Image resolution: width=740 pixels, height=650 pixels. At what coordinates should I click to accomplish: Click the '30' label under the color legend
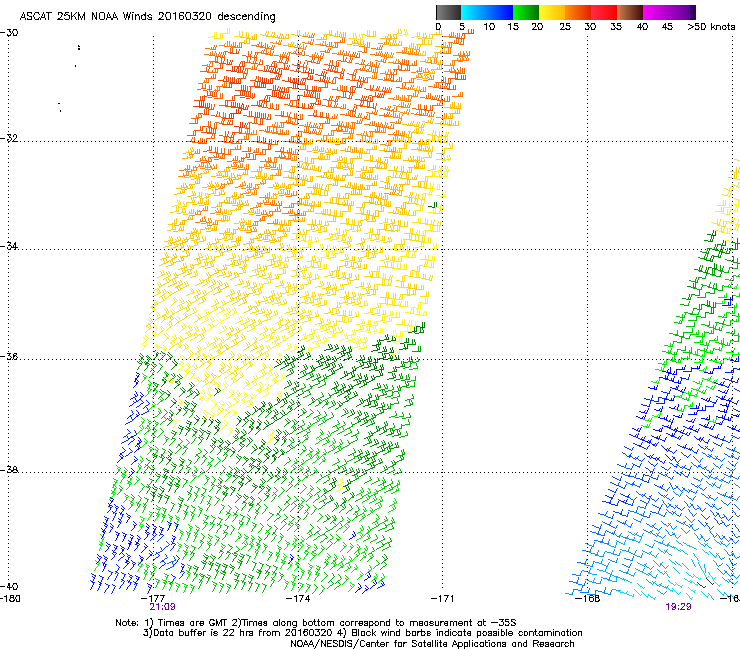pos(590,27)
